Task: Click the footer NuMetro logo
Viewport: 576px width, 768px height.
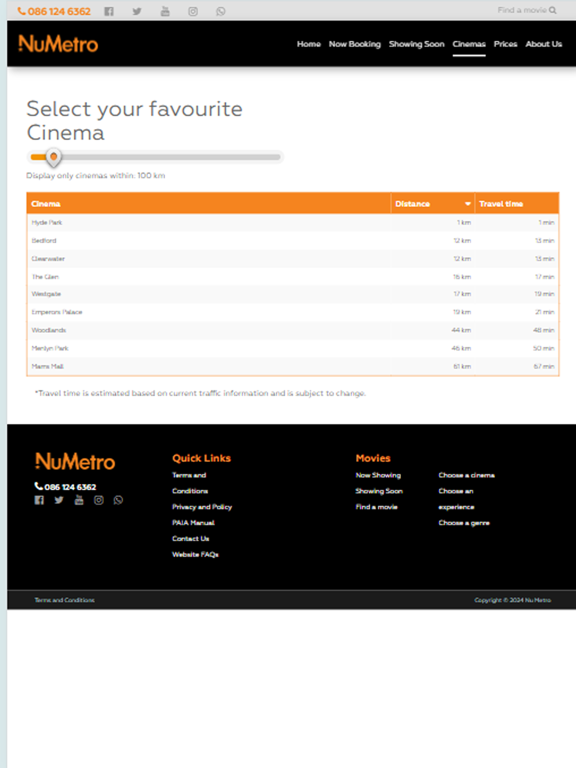Action: [x=75, y=461]
